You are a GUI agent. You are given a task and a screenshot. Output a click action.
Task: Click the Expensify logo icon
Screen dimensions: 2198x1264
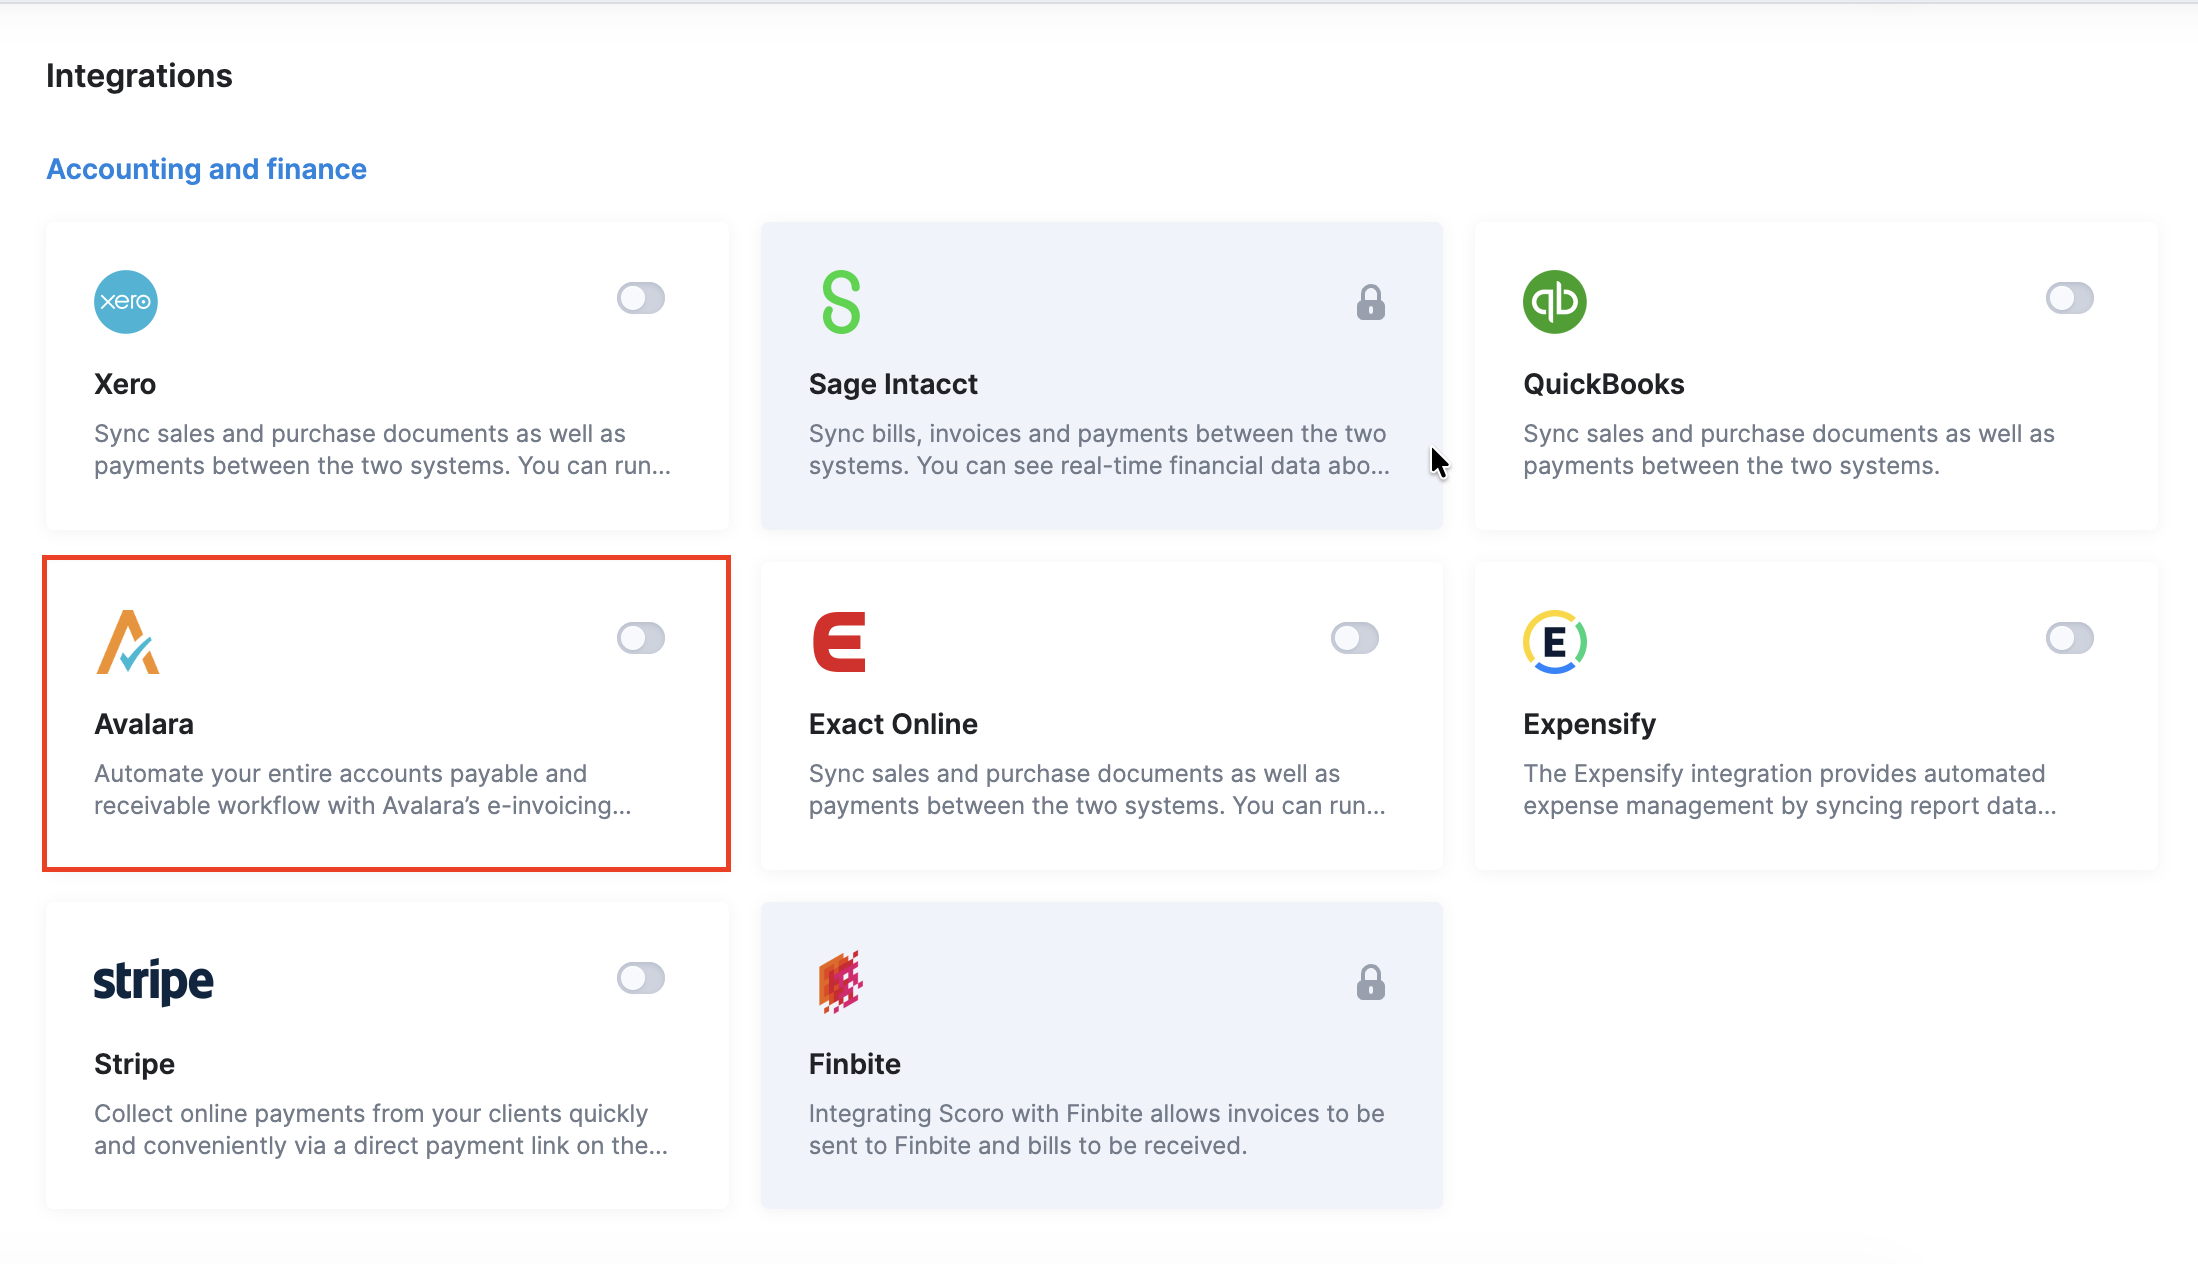[1554, 642]
